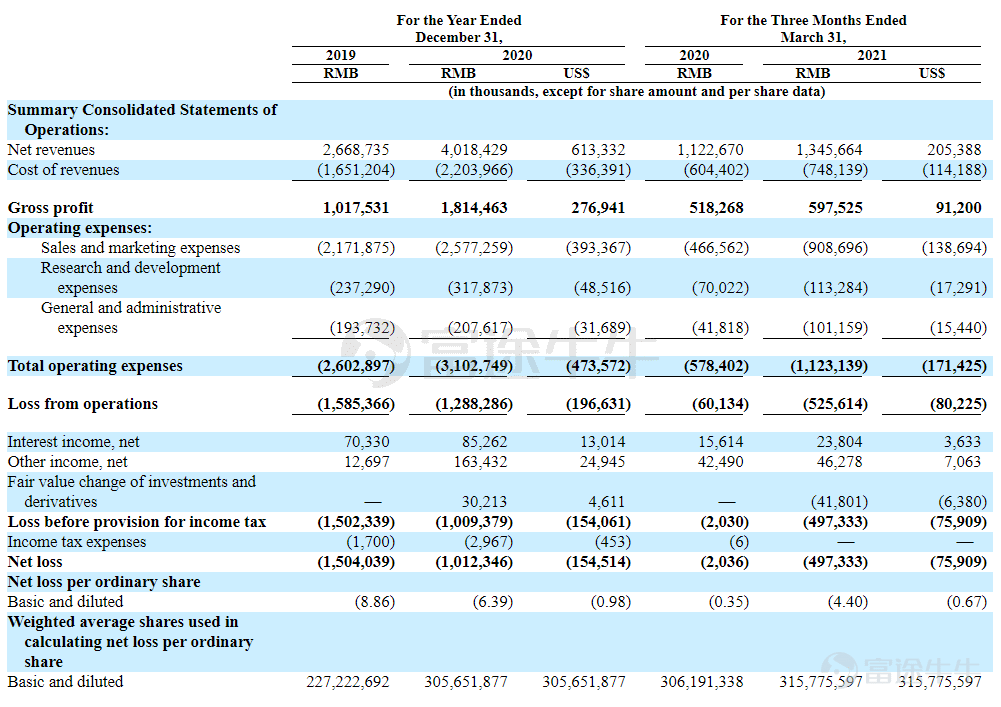Select net loss value (1,012,346)

[474, 562]
